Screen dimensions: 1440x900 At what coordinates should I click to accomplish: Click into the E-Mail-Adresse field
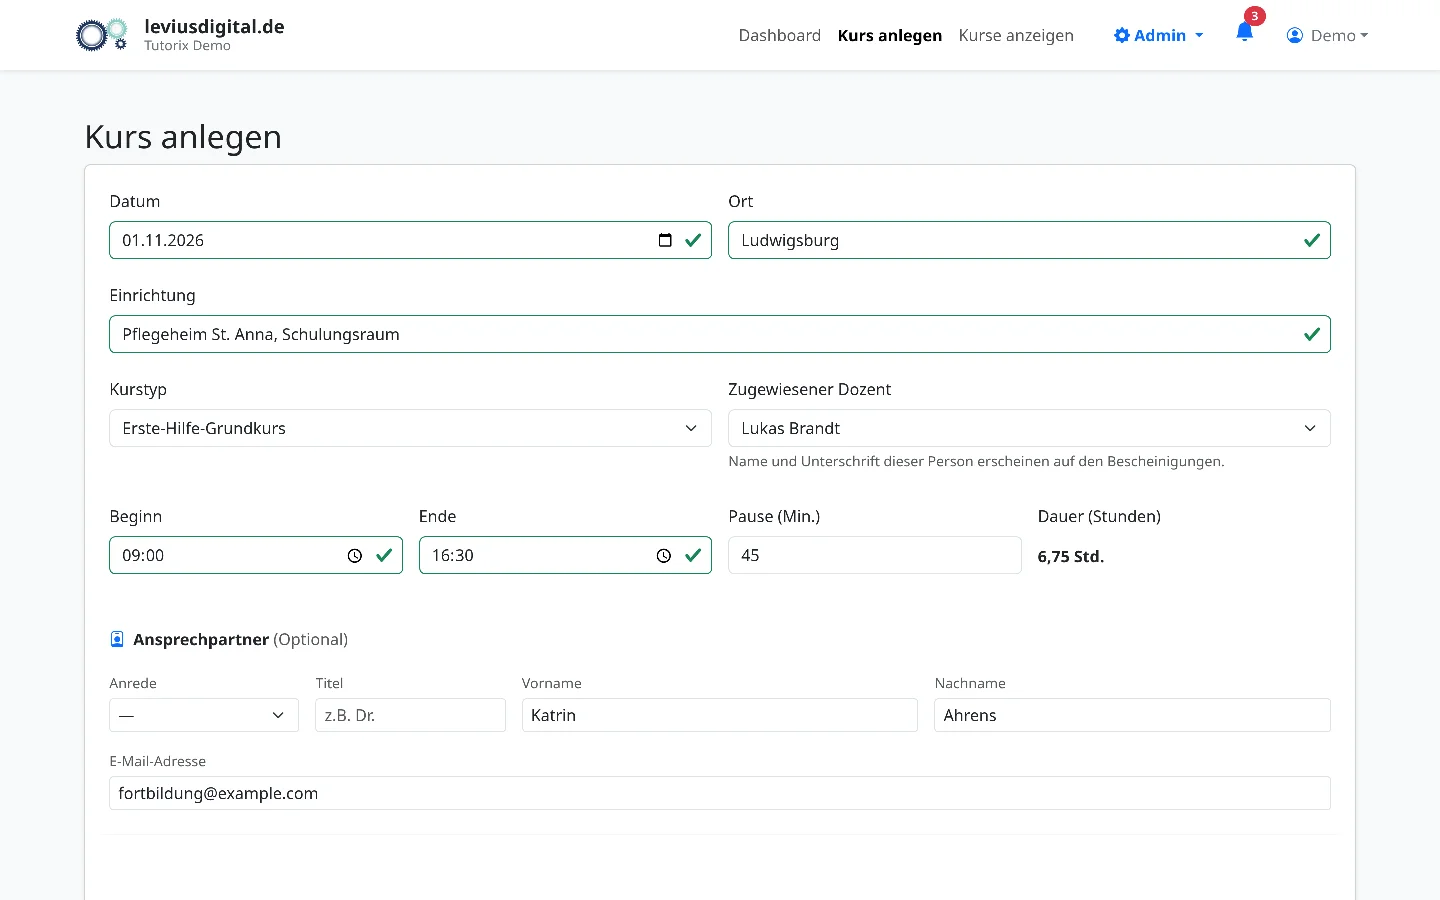coord(720,793)
